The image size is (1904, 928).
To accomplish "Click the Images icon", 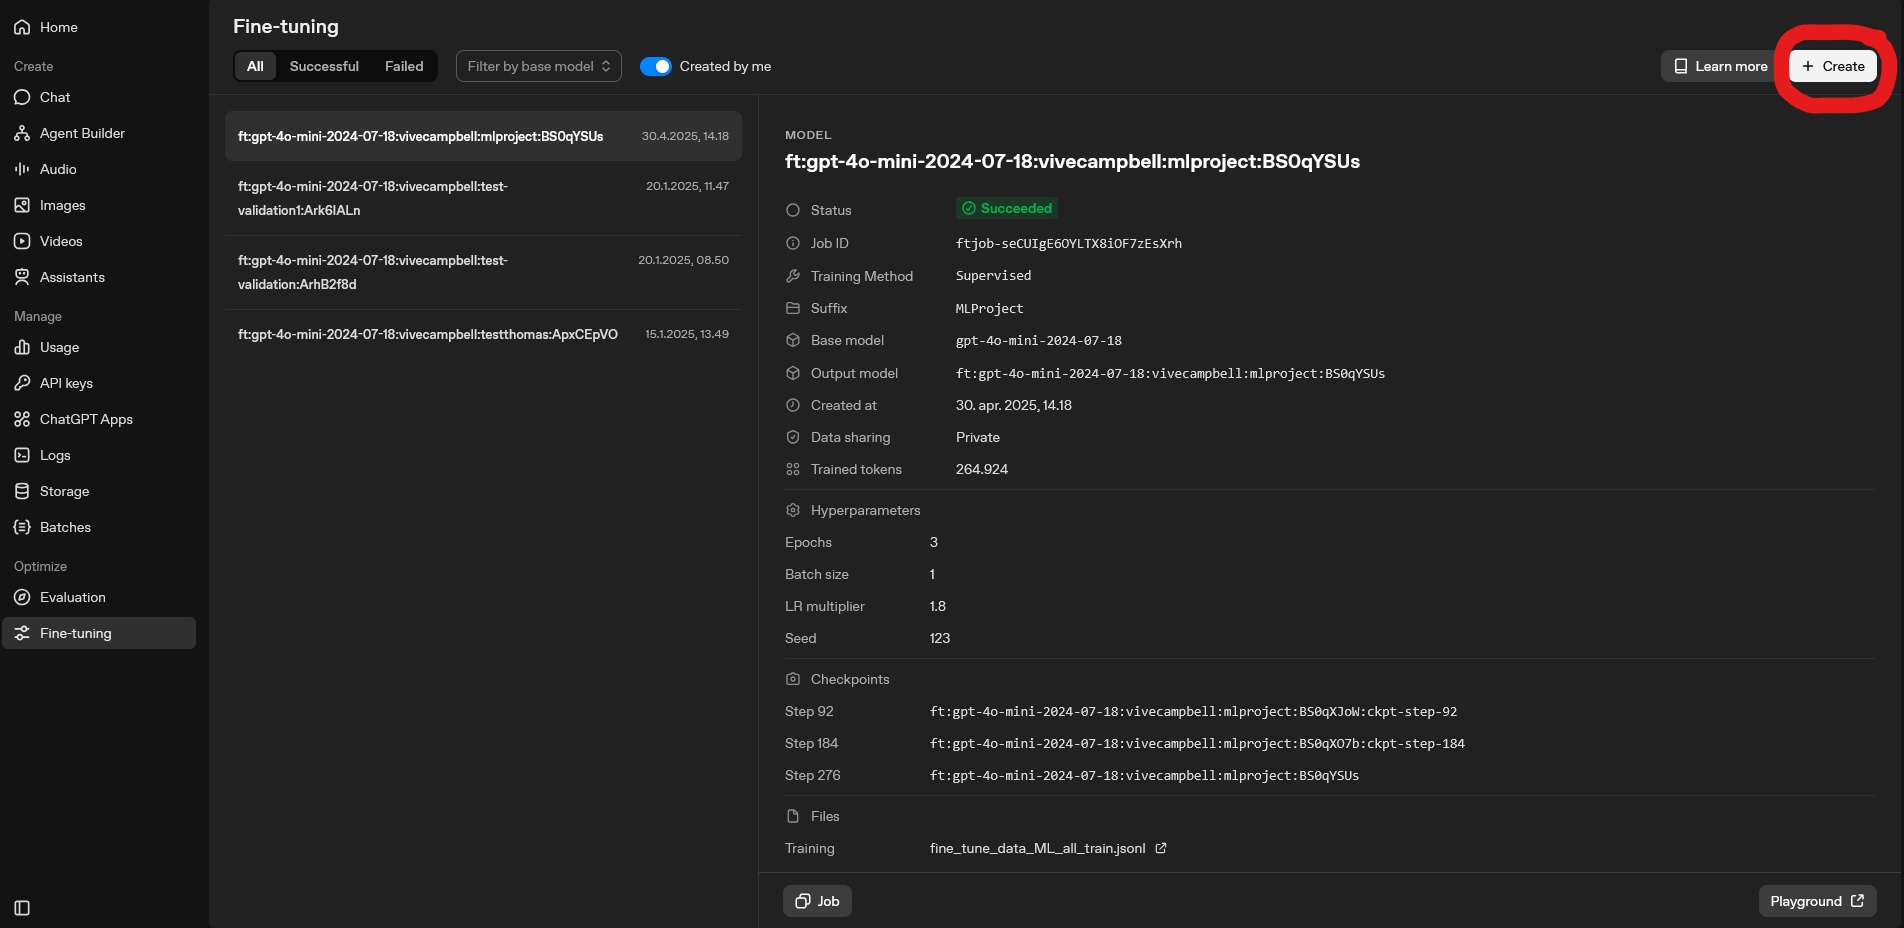I will pyautogui.click(x=22, y=205).
